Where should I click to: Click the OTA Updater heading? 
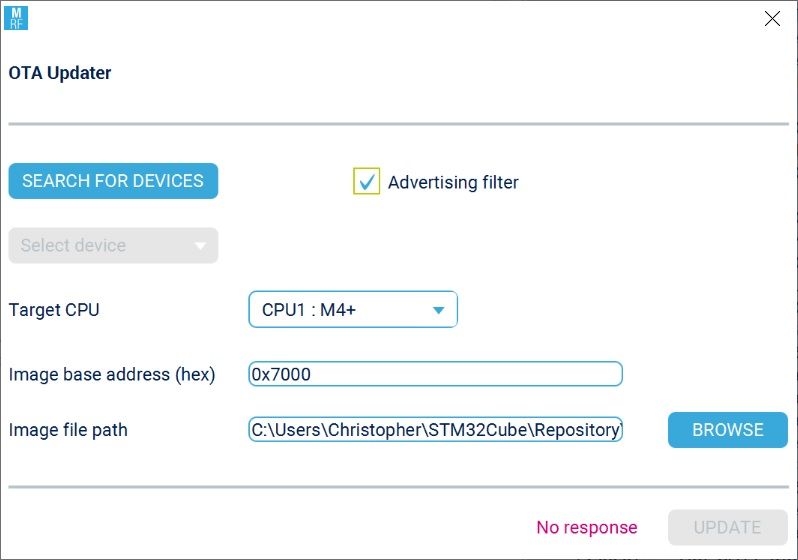click(x=60, y=73)
